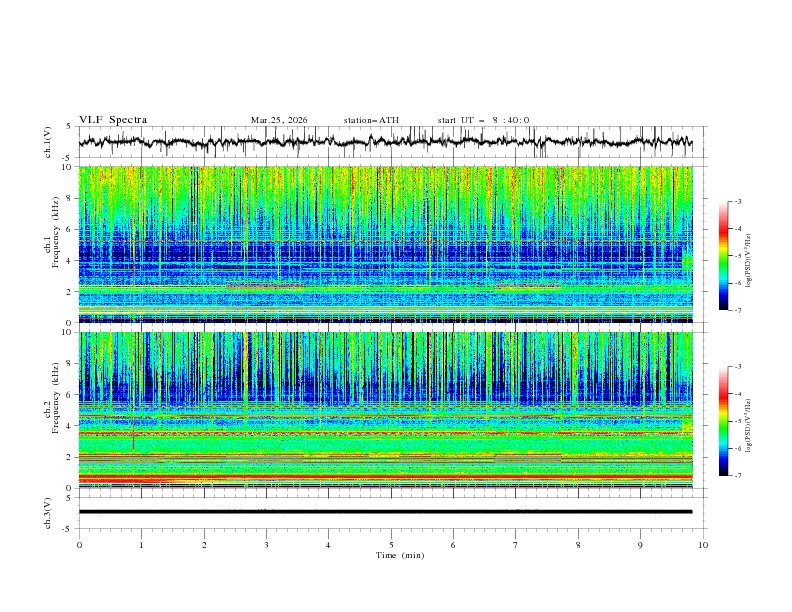
Task: Click the lower colorbar 'log(PSD)(V²/Hz)' label
Action: coord(749,426)
